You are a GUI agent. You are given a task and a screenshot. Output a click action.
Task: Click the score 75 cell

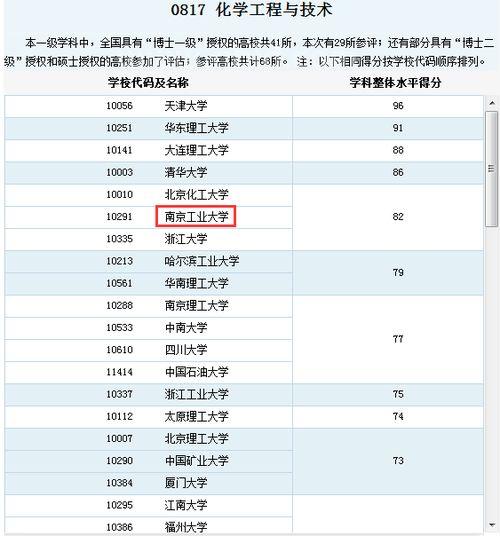click(x=388, y=394)
